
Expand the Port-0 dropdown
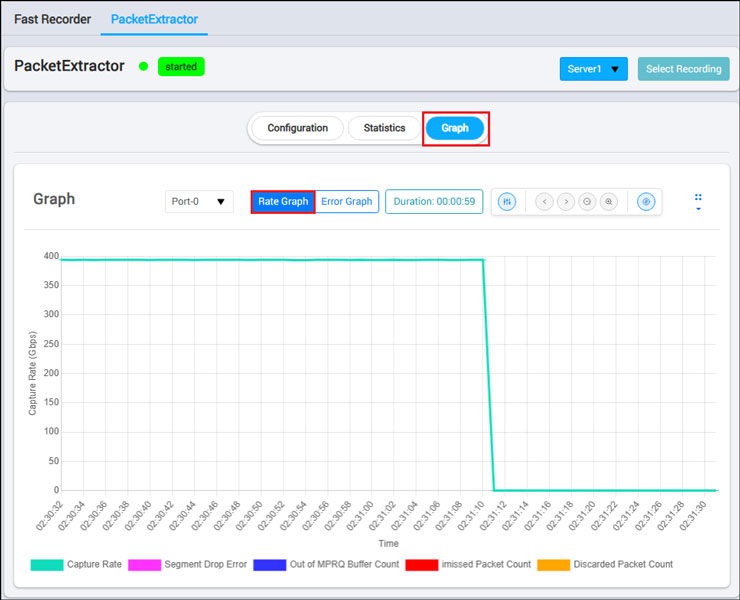pos(199,202)
